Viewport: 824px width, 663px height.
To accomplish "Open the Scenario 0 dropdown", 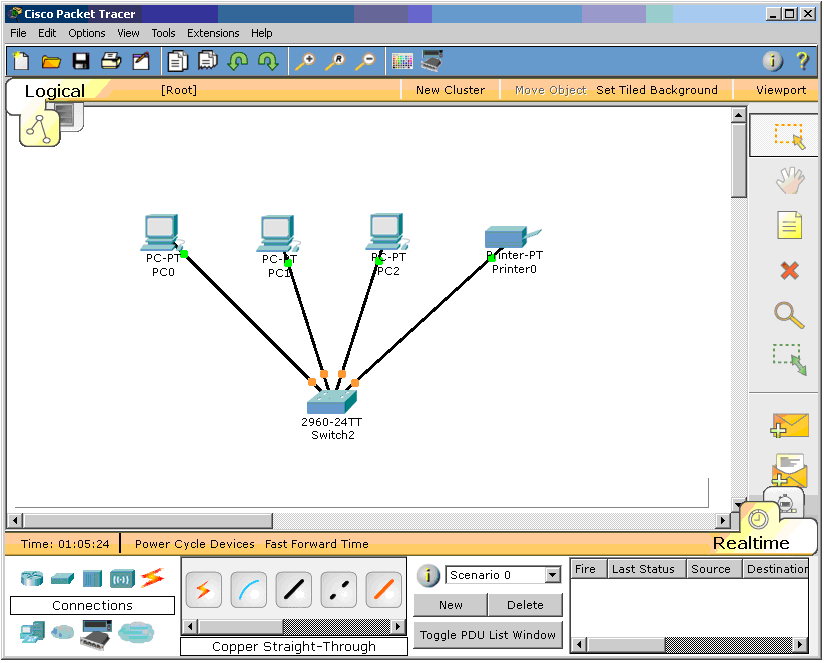I will tap(503, 575).
